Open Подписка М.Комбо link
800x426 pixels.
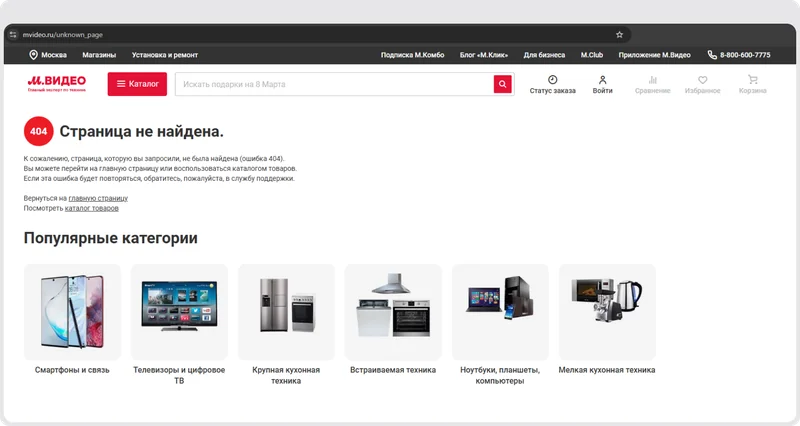point(412,55)
